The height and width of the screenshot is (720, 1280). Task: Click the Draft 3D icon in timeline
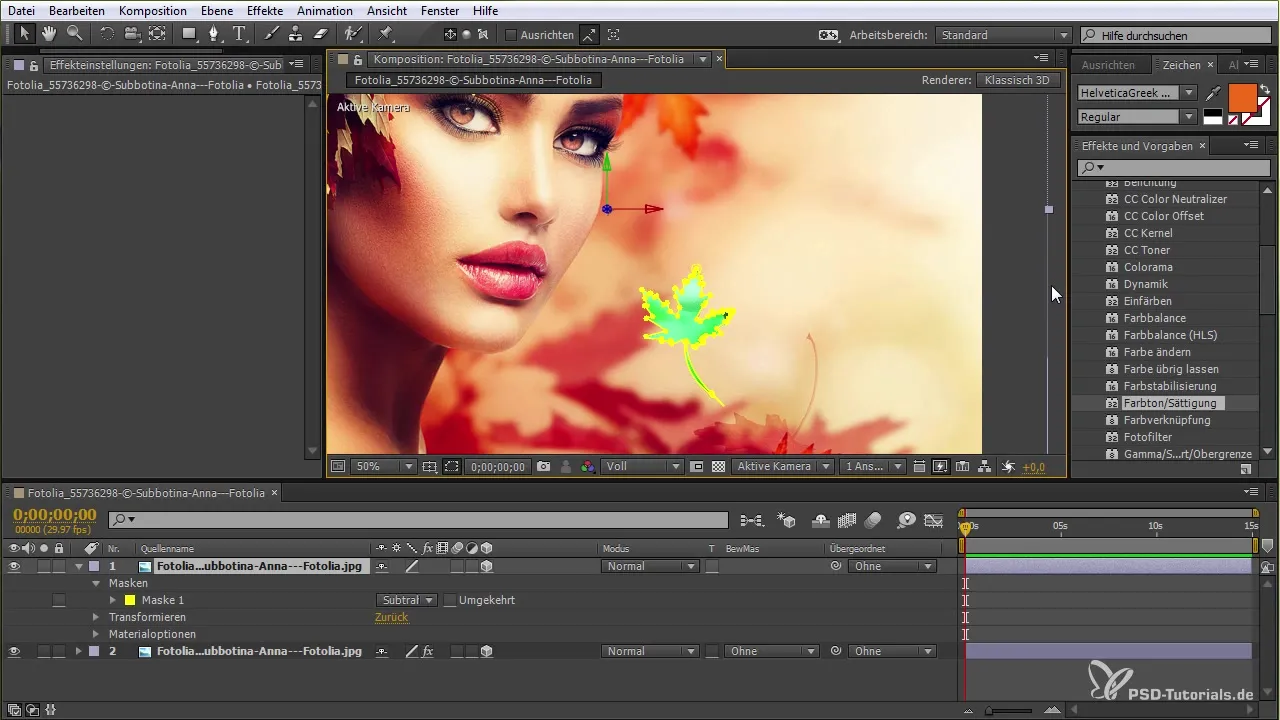click(787, 520)
